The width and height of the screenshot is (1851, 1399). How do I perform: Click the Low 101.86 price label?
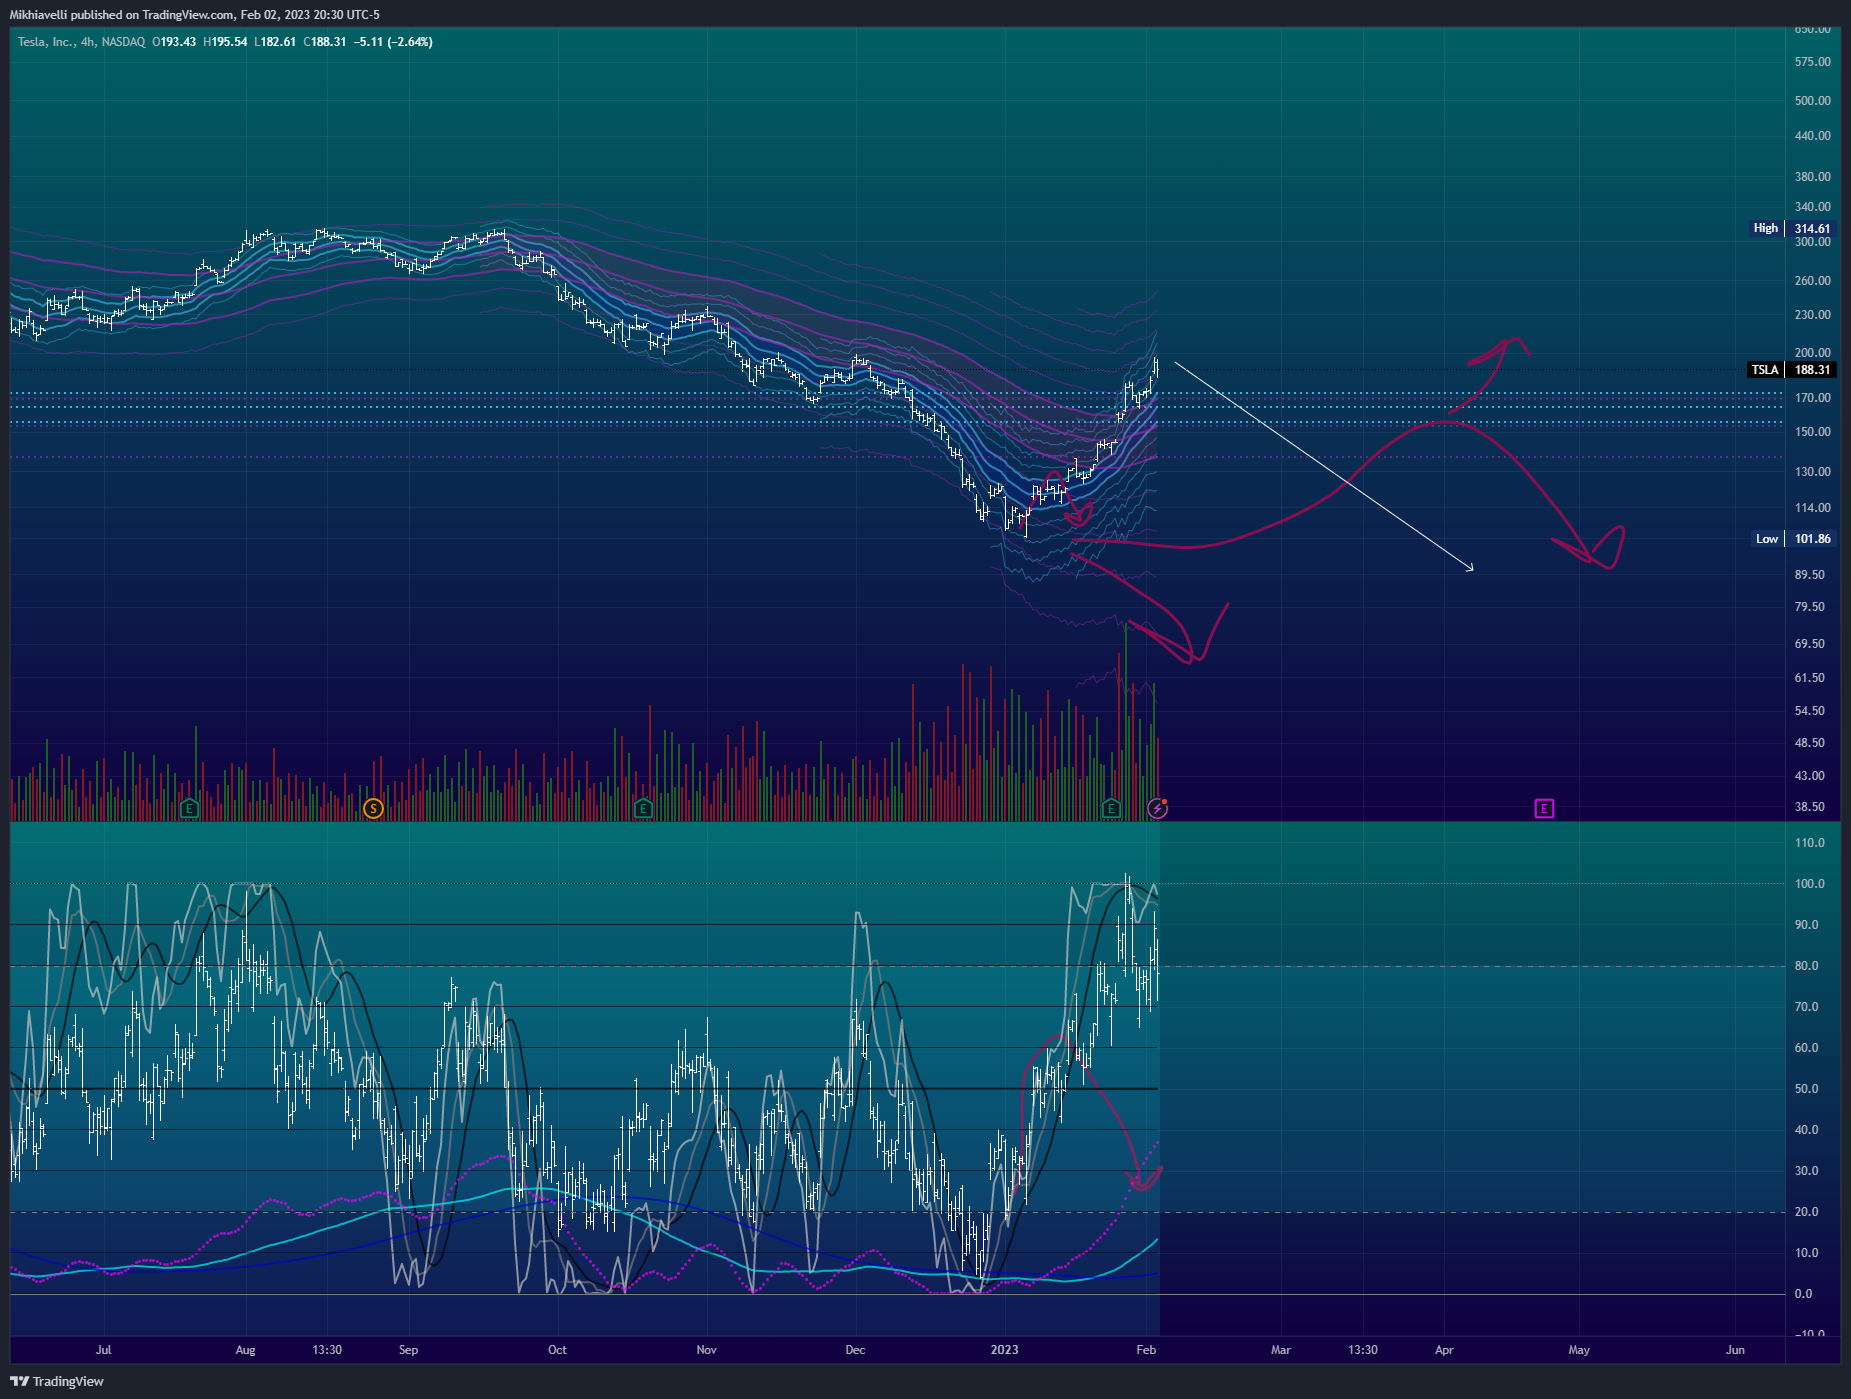(1794, 539)
